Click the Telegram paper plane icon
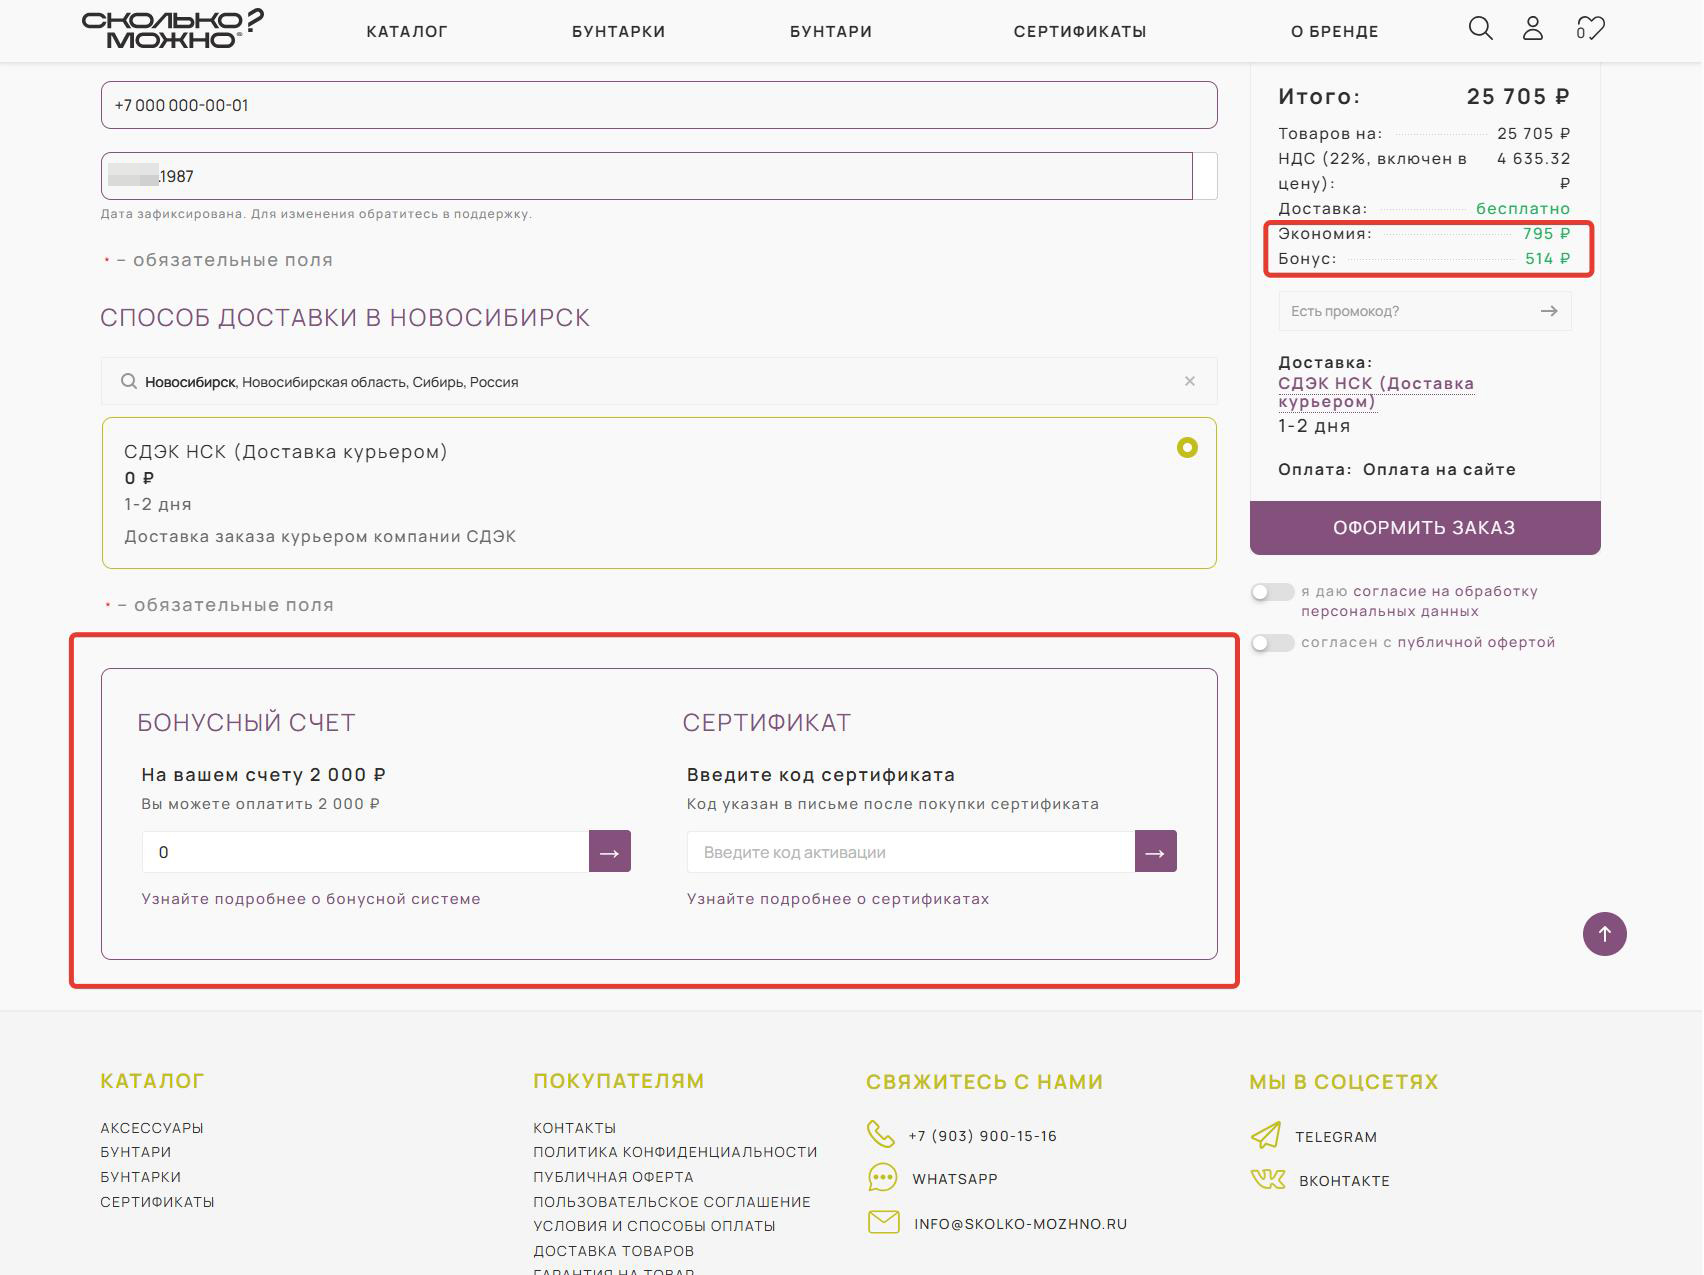This screenshot has height=1275, width=1704. (x=1265, y=1136)
